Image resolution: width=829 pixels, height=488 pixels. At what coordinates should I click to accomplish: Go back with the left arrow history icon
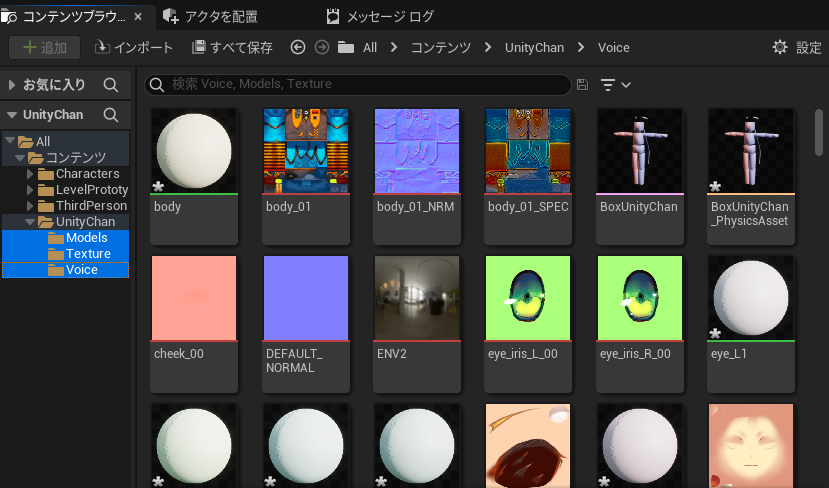point(298,48)
